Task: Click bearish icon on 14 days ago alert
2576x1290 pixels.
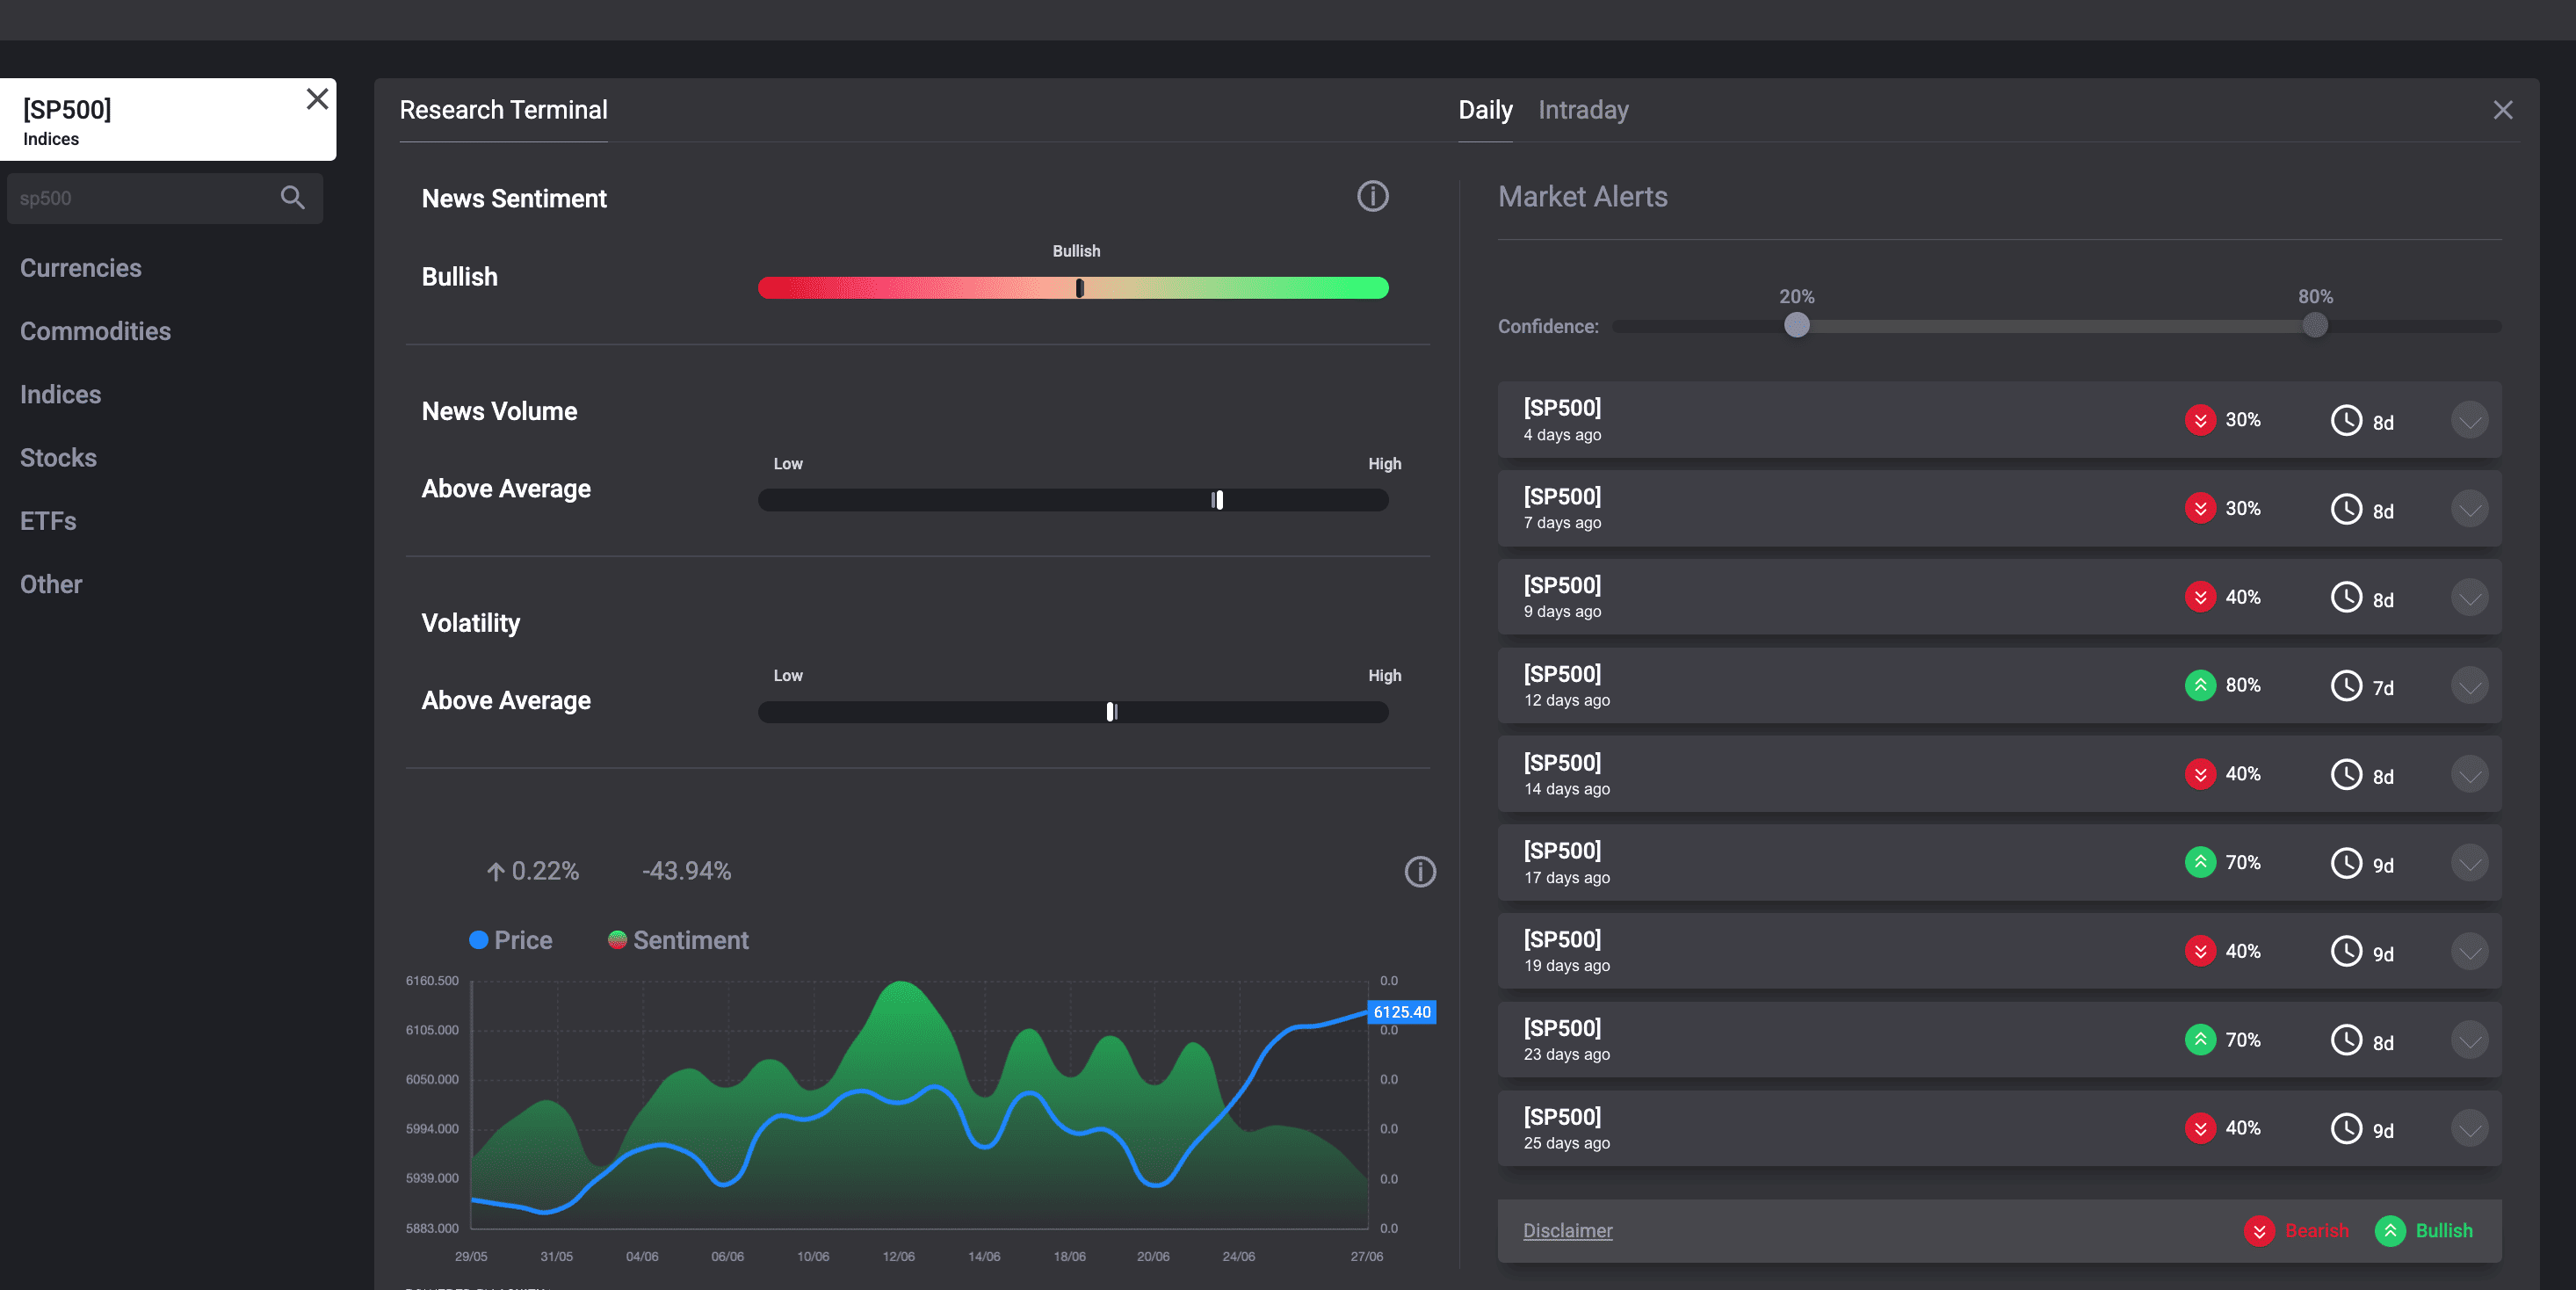Action: (2200, 774)
